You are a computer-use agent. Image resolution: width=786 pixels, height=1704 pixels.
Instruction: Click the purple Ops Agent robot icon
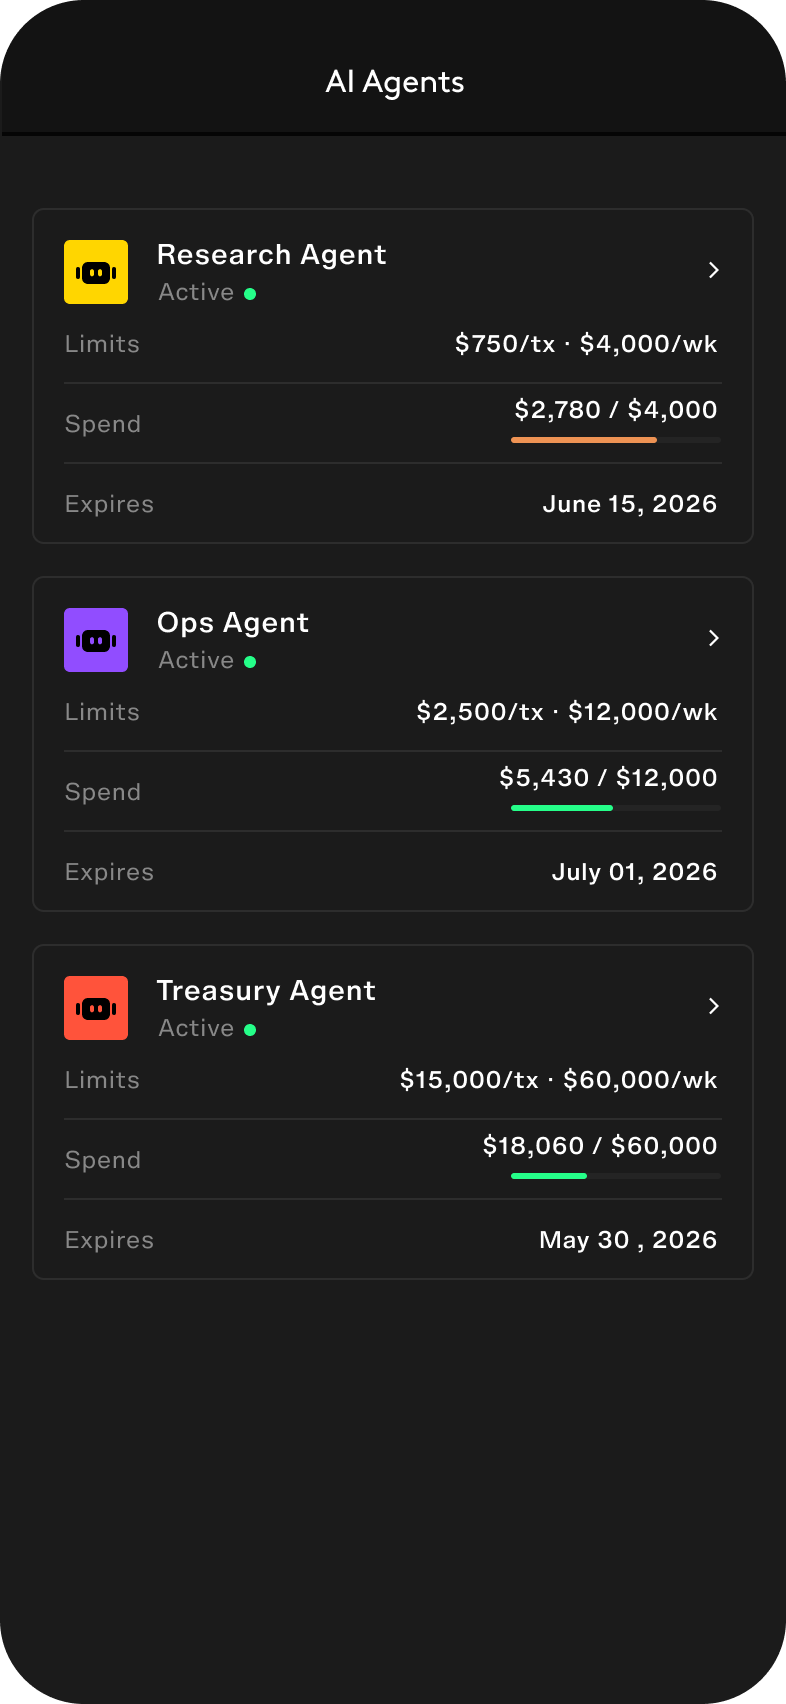point(96,640)
